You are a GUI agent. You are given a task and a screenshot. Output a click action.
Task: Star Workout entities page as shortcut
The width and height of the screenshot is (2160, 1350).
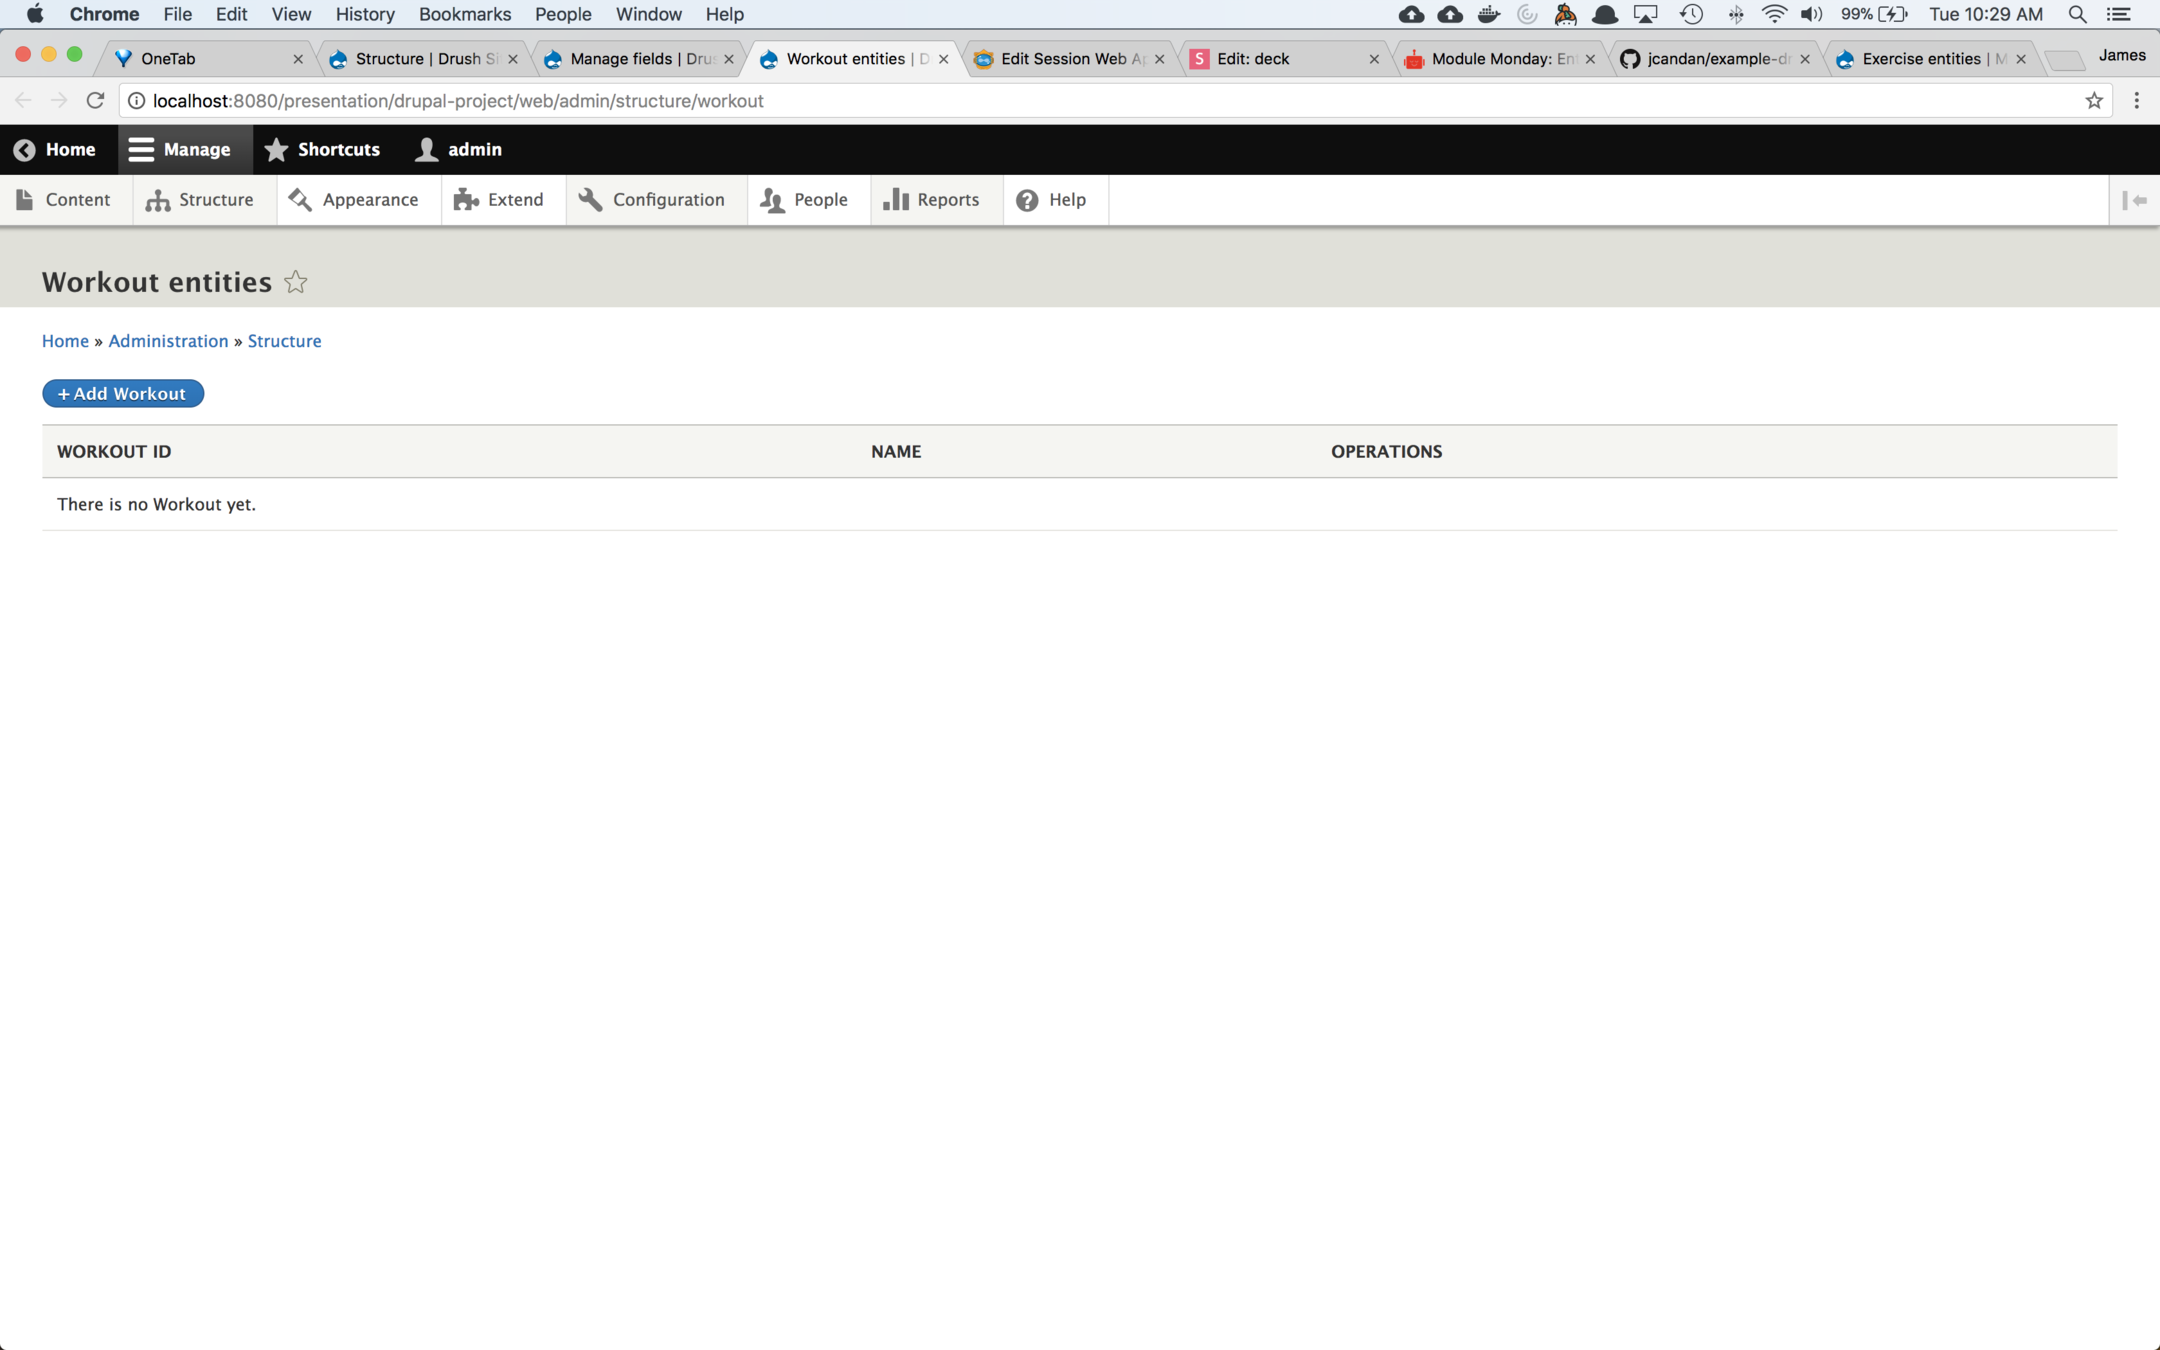coord(295,282)
